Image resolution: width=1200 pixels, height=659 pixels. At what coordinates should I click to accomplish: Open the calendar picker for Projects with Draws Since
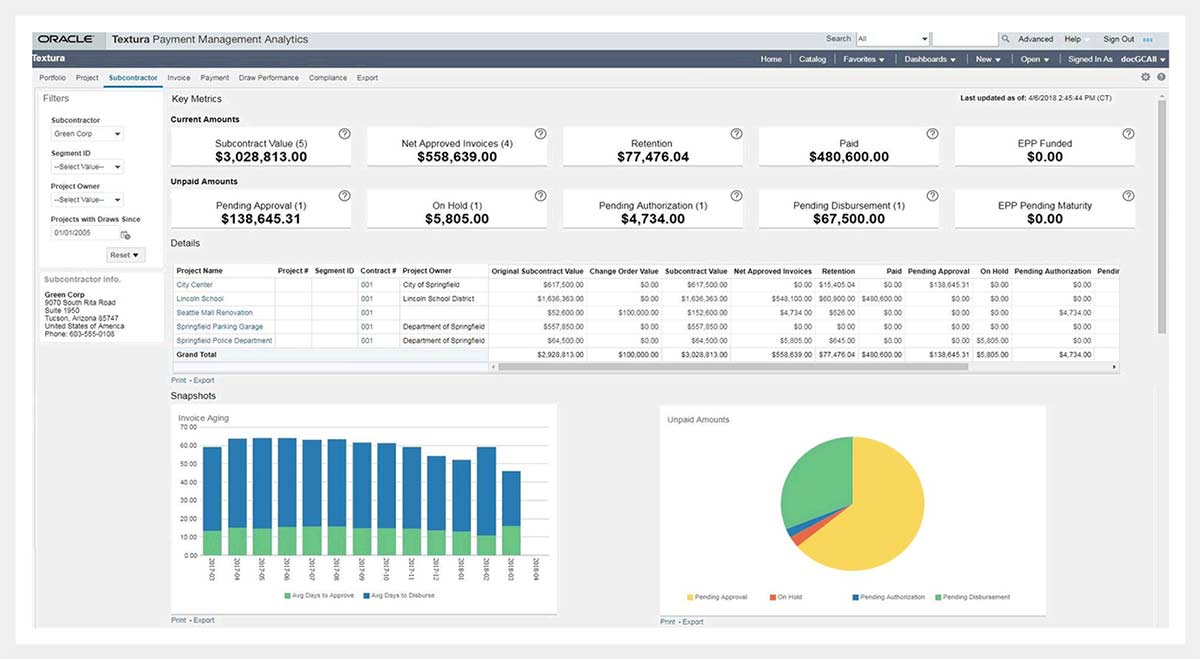tap(125, 234)
